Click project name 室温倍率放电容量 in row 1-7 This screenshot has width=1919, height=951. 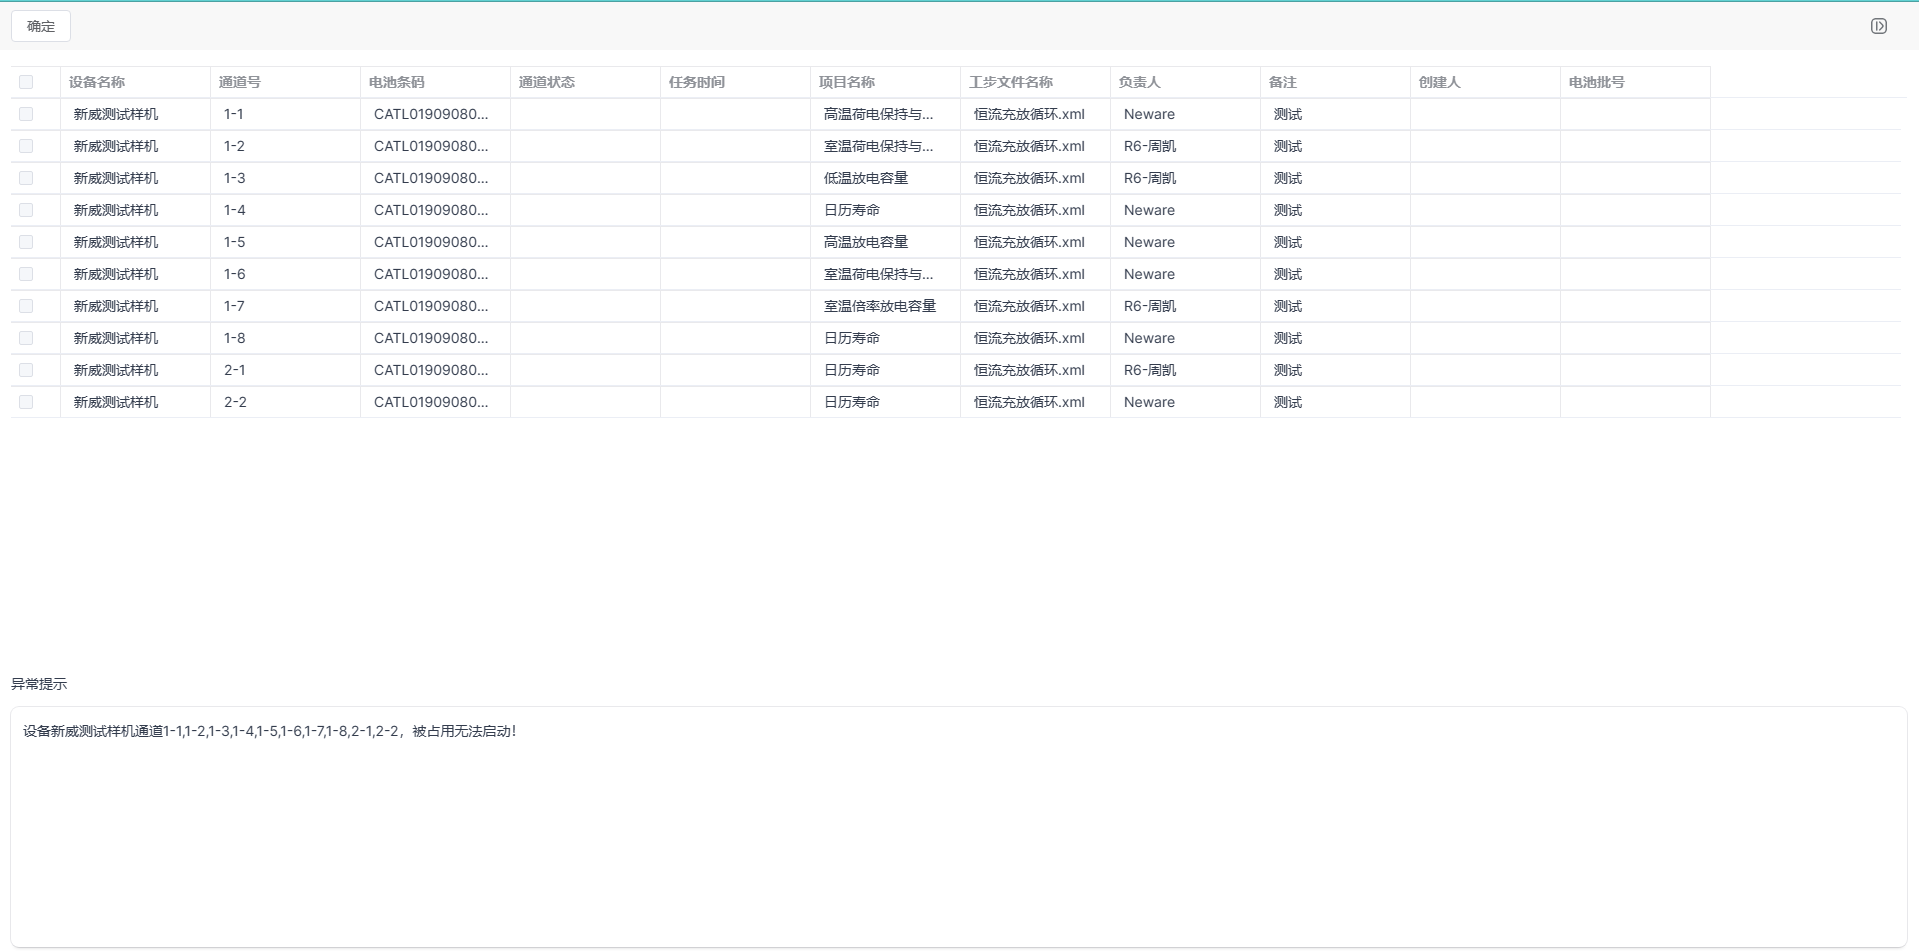tap(880, 306)
